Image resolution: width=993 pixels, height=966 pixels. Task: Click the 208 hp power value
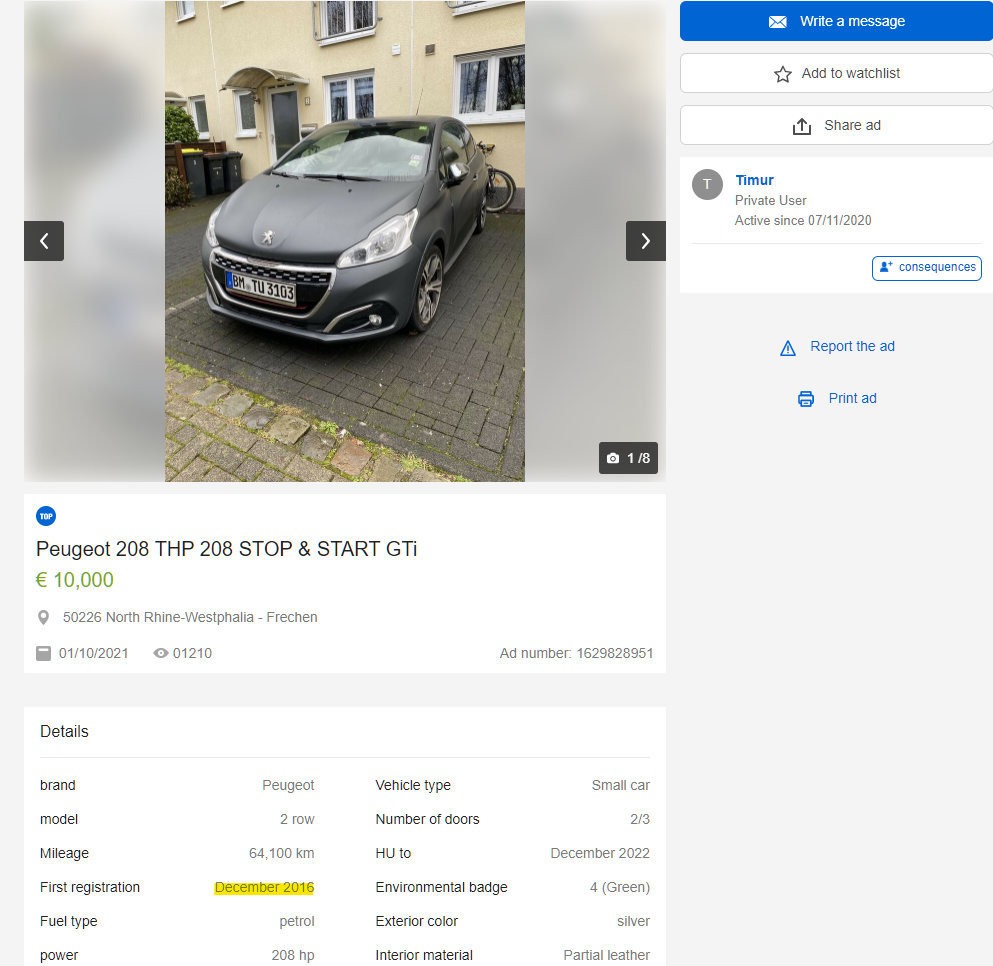[x=293, y=955]
